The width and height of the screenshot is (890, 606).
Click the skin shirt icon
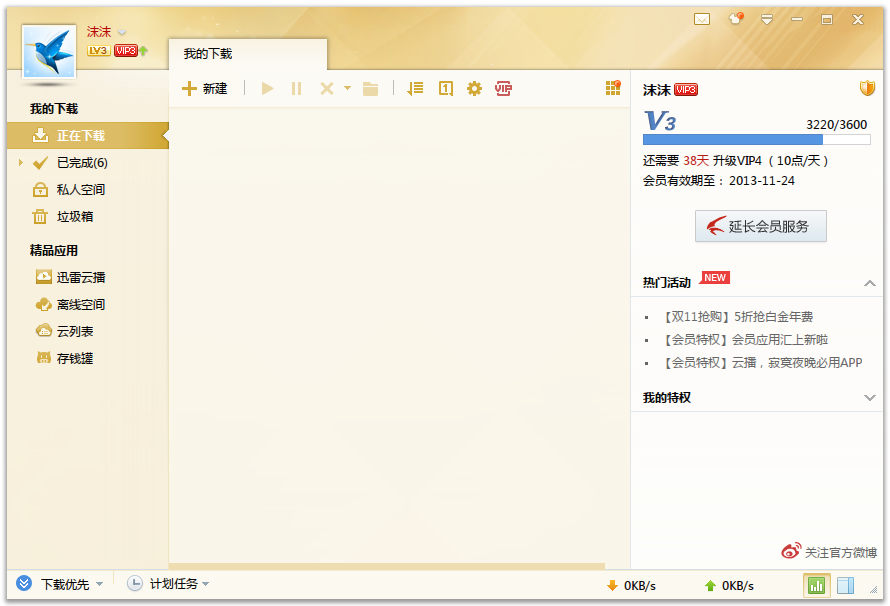click(736, 19)
